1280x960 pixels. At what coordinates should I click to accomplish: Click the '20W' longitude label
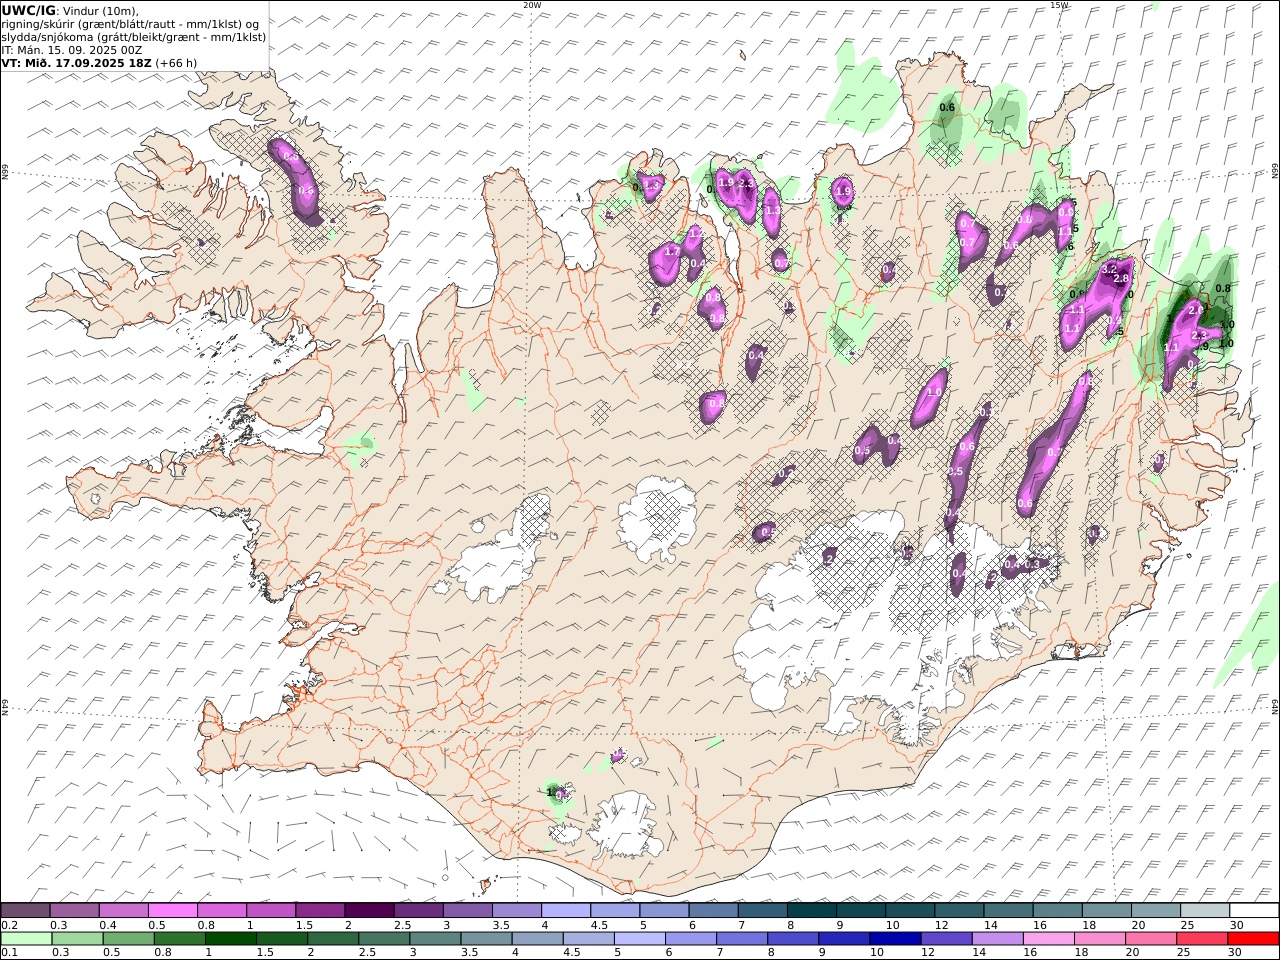tap(532, 5)
